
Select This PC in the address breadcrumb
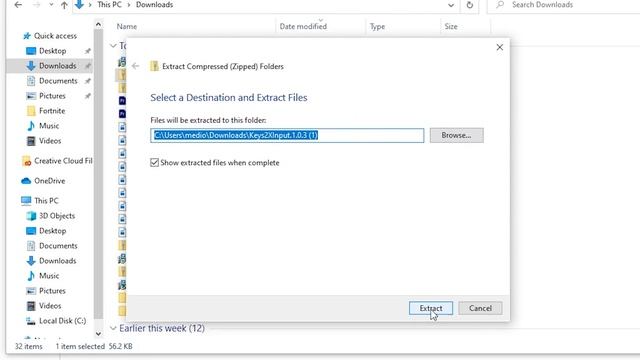[x=109, y=5]
